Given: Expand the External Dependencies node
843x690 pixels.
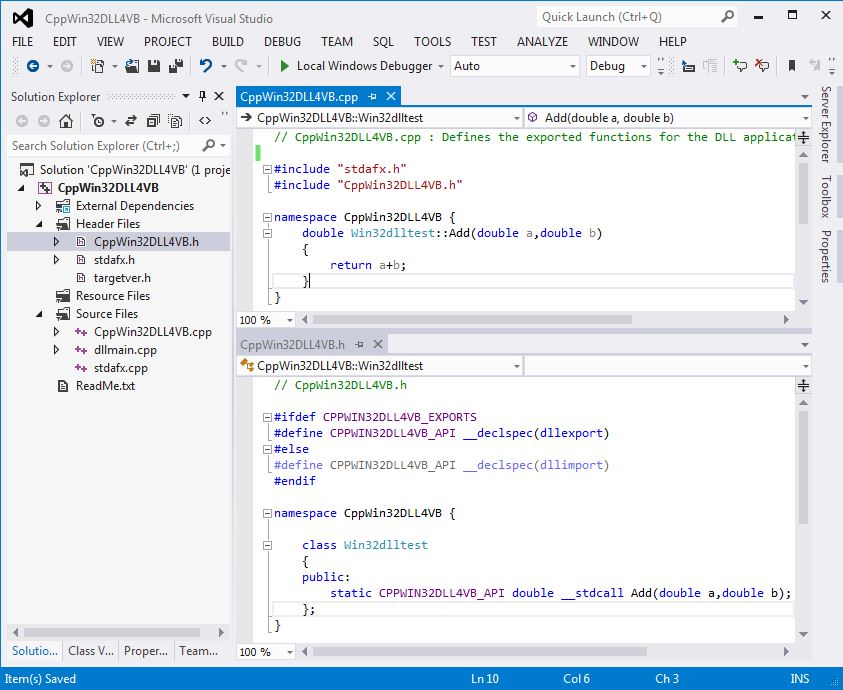Looking at the screenshot, I should point(38,206).
